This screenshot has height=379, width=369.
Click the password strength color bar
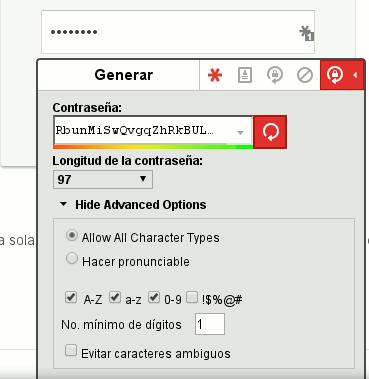[x=153, y=146]
